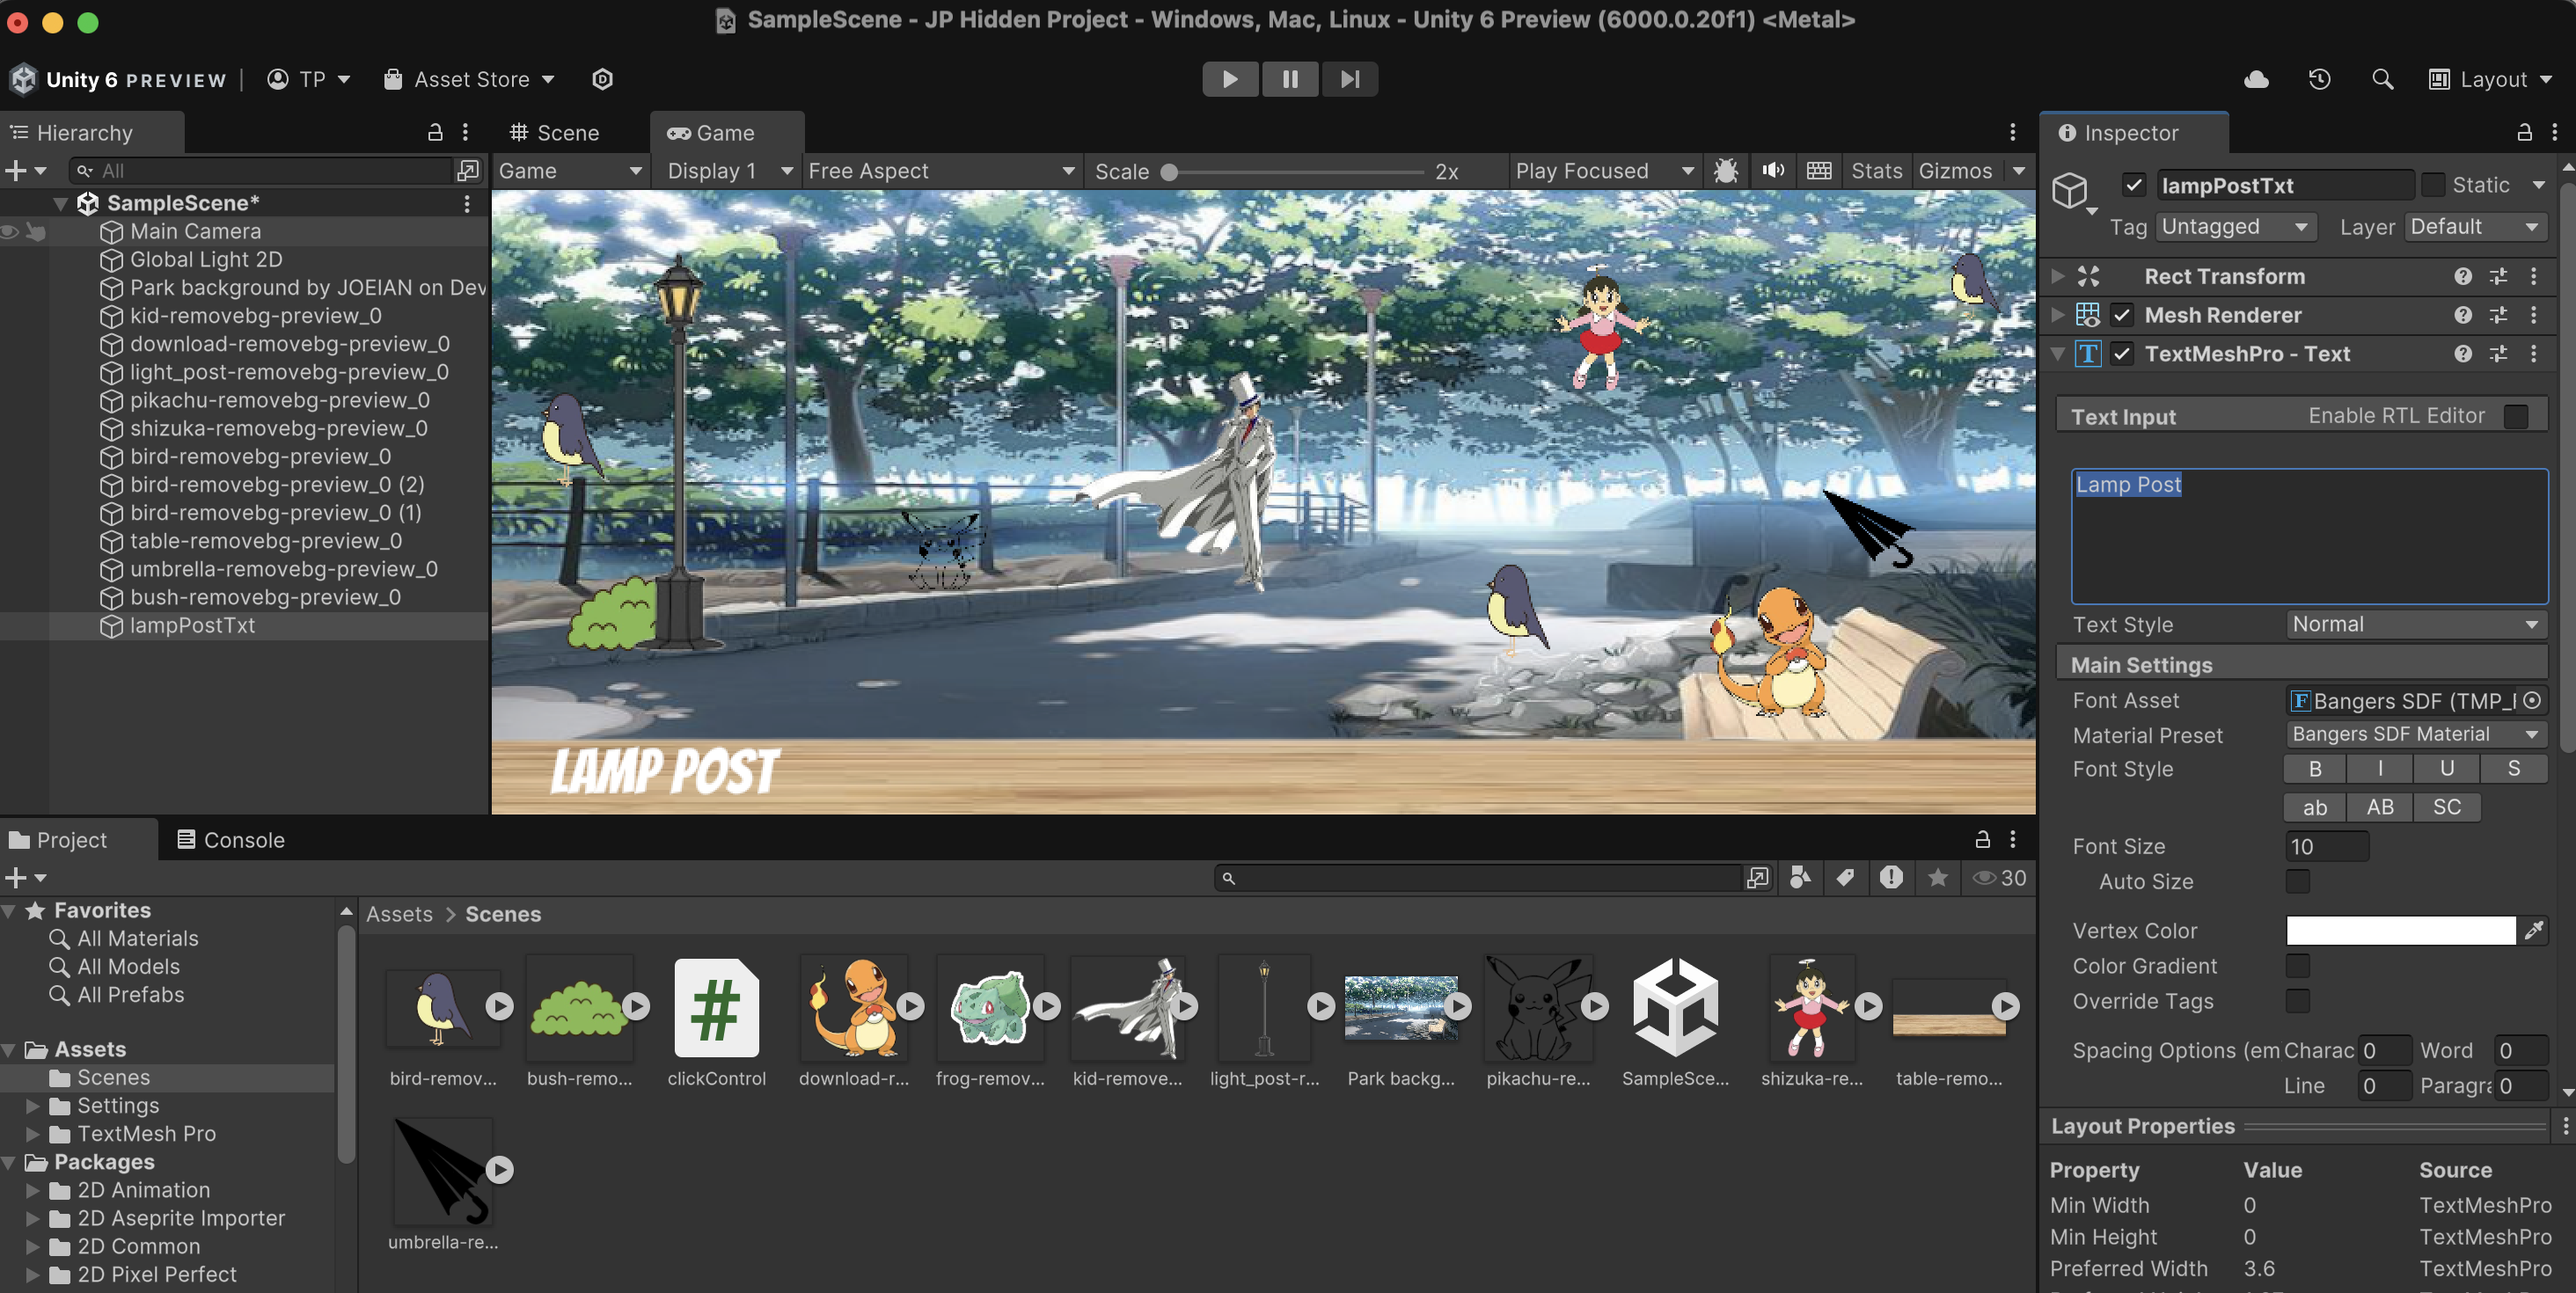Toggle Bold font style B button

click(x=2315, y=768)
